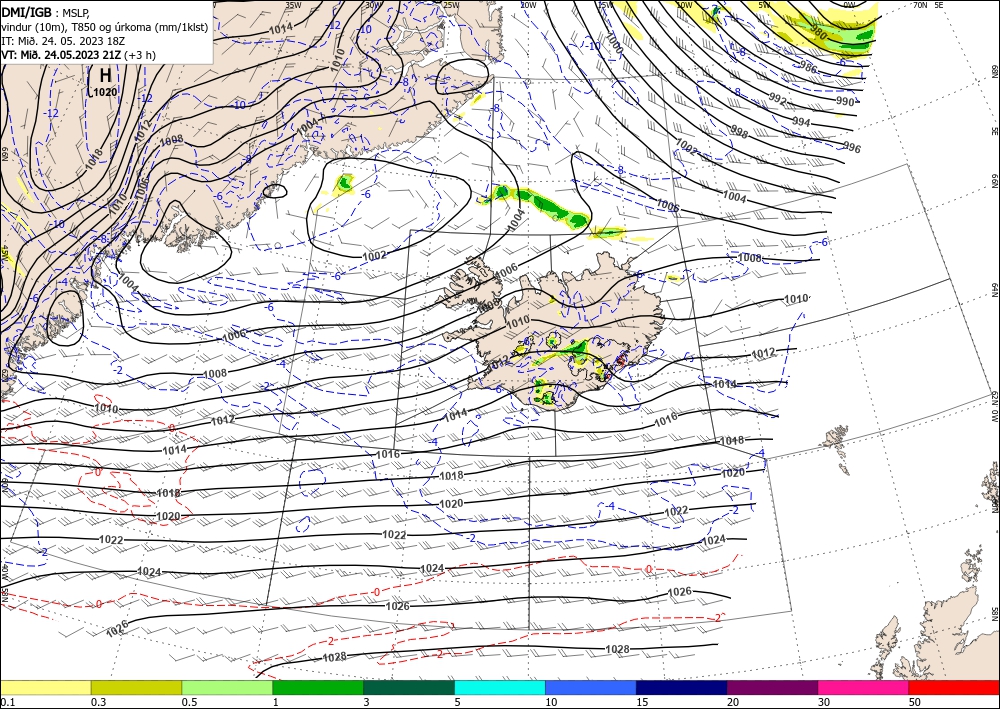
Task: Select the red 50+ mm legend swatch
Action: coord(954,687)
